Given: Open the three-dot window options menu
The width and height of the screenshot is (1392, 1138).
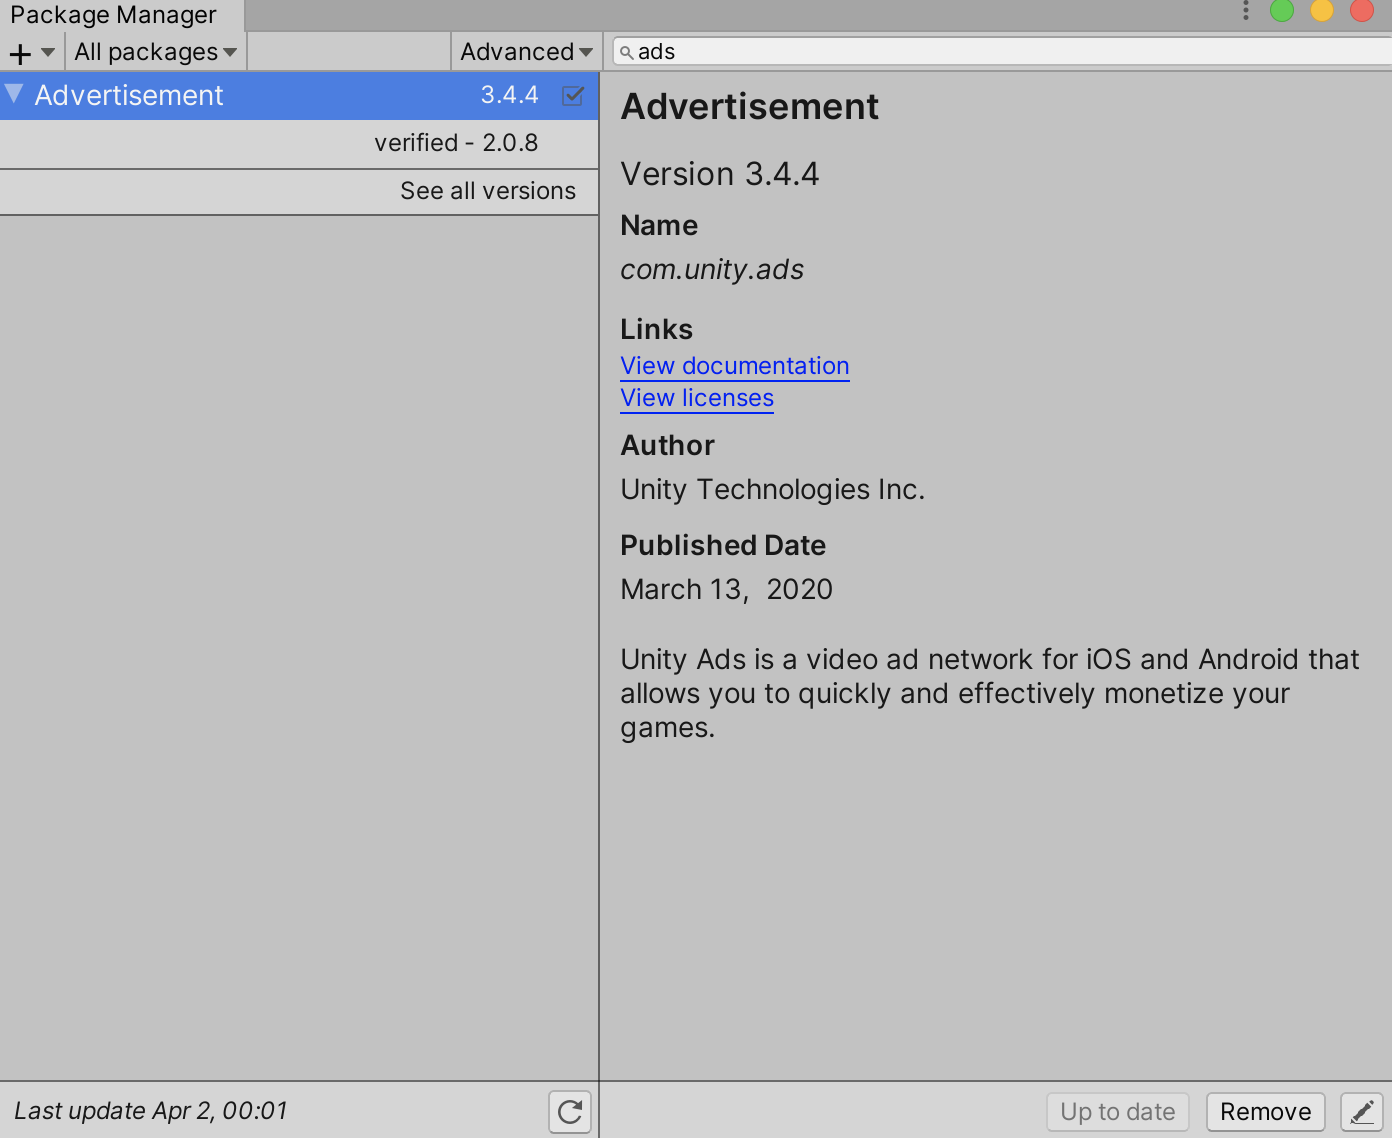Looking at the screenshot, I should 1246,10.
